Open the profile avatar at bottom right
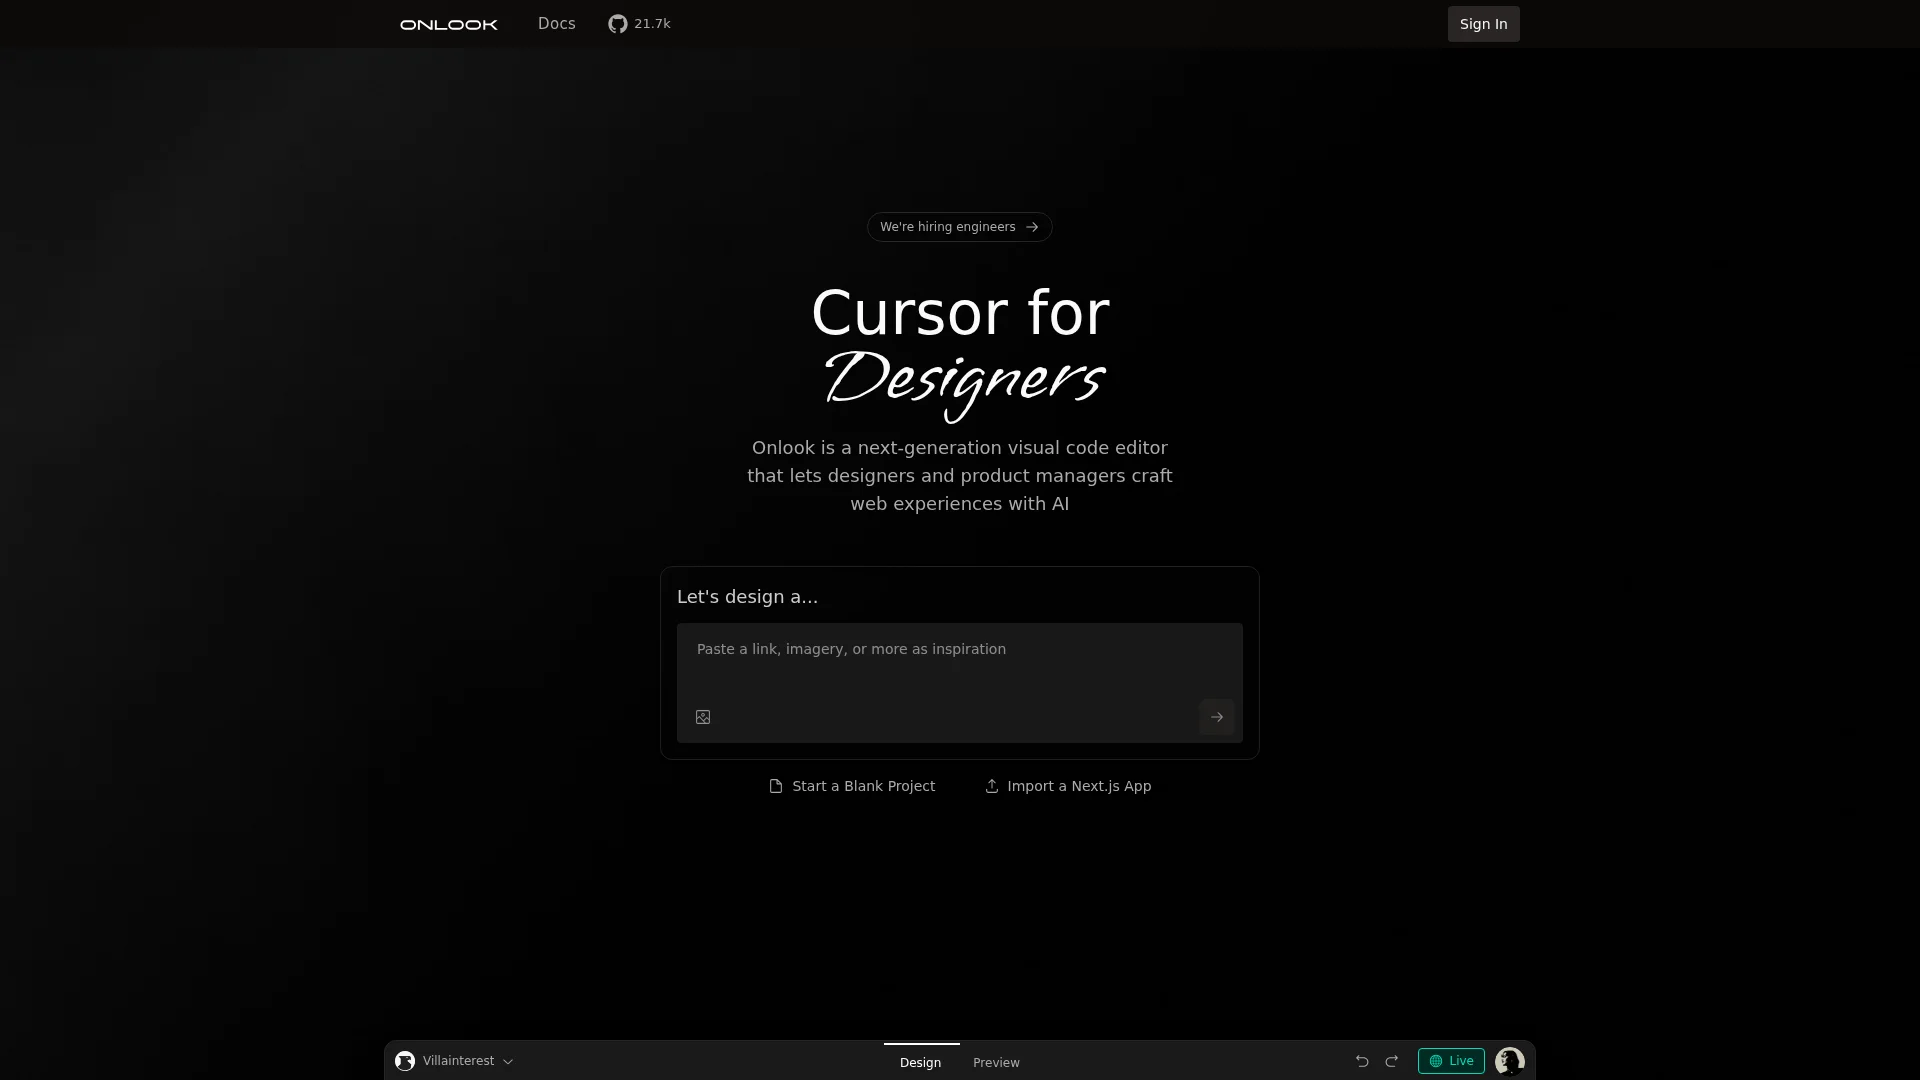The height and width of the screenshot is (1080, 1920). [x=1509, y=1061]
